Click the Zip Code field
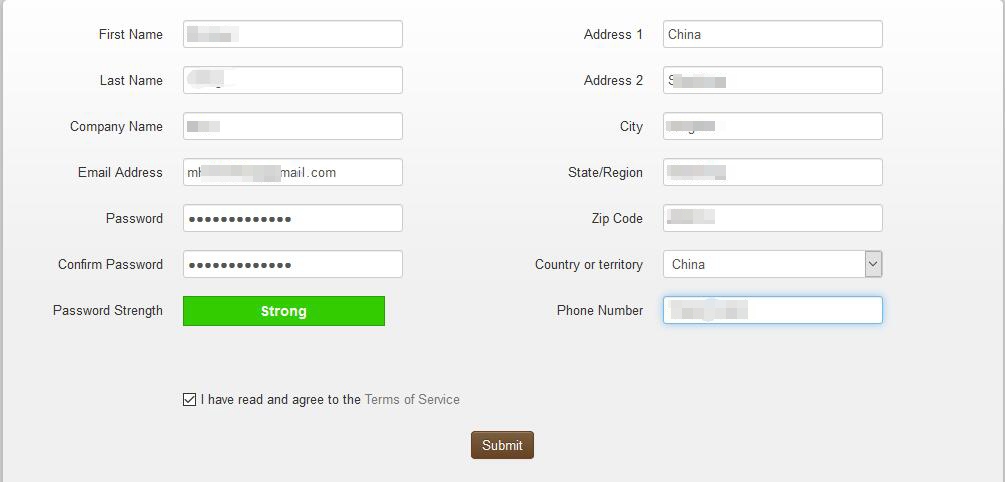The image size is (1005, 482). click(772, 218)
